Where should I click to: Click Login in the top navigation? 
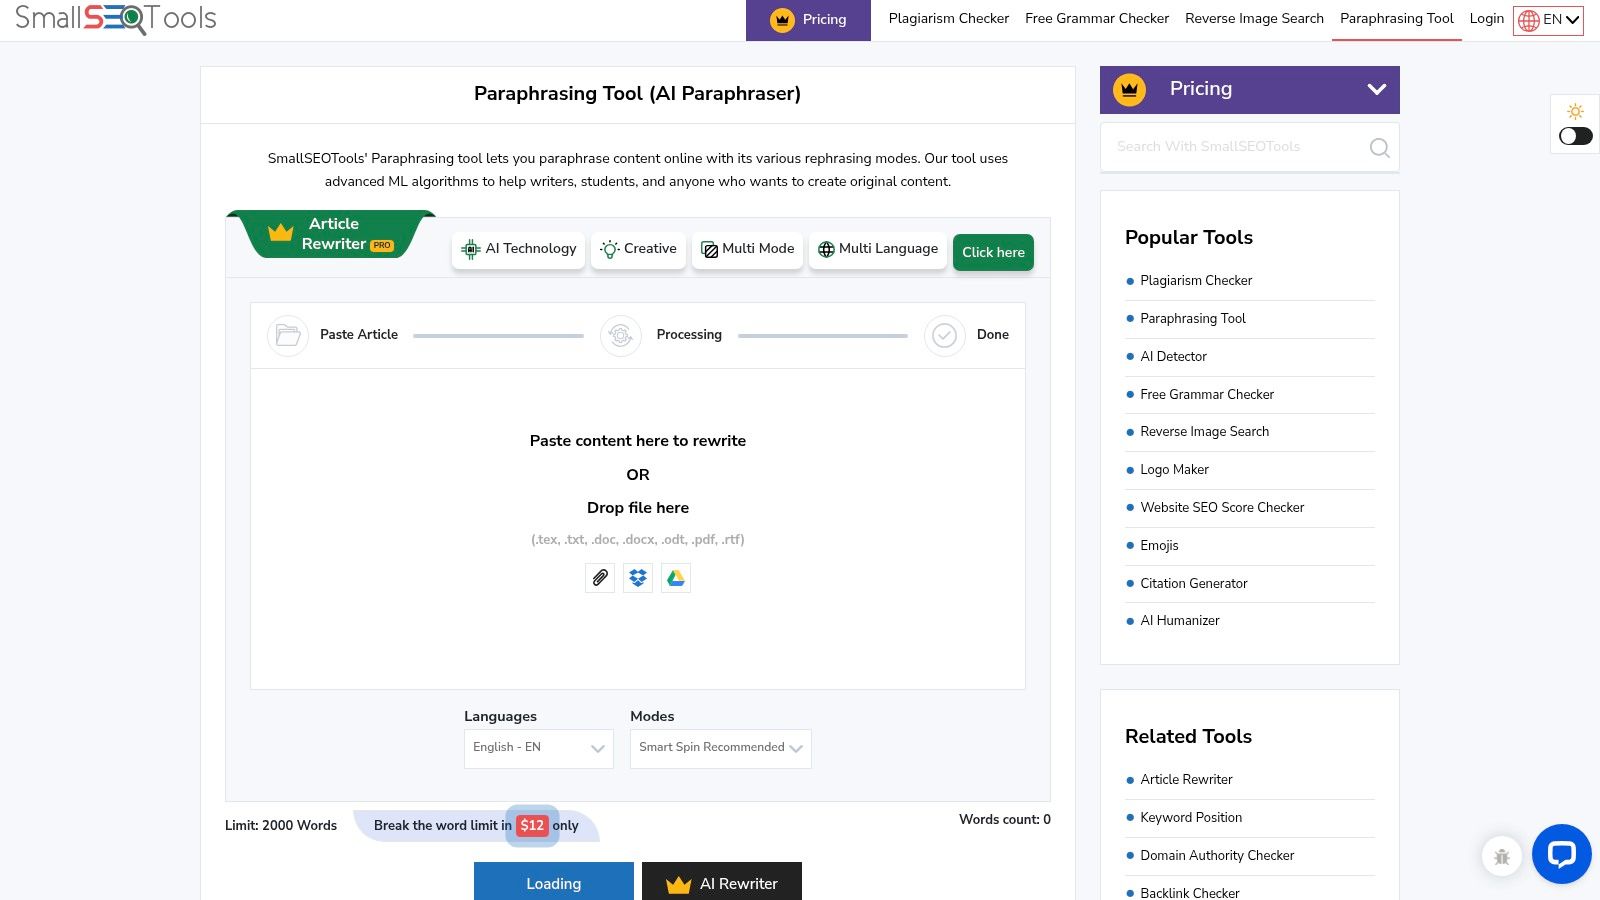tap(1487, 19)
